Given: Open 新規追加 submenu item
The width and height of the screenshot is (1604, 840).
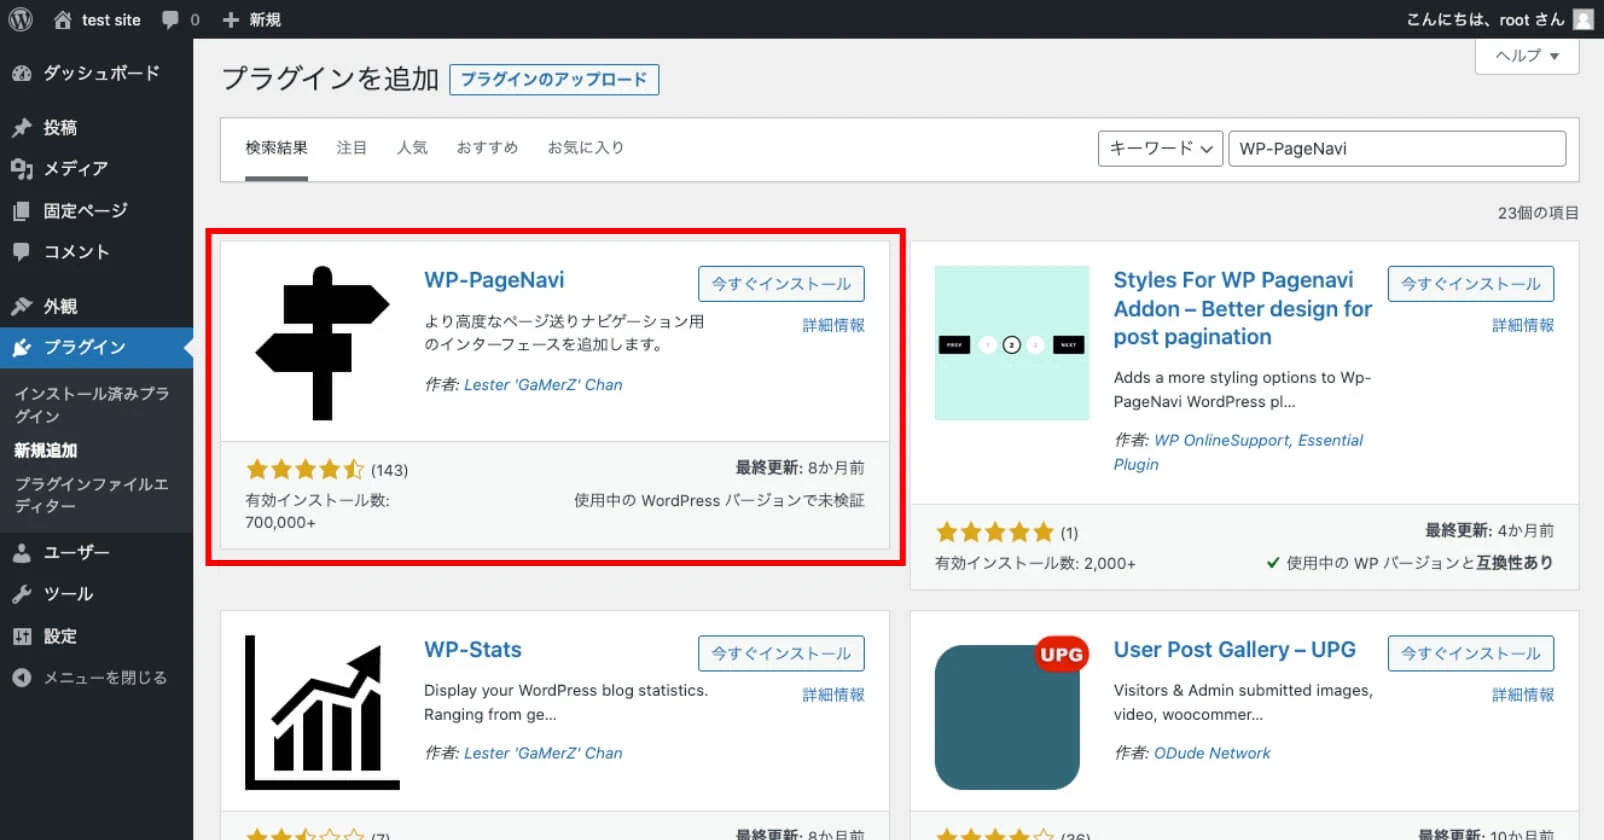Looking at the screenshot, I should pyautogui.click(x=45, y=450).
